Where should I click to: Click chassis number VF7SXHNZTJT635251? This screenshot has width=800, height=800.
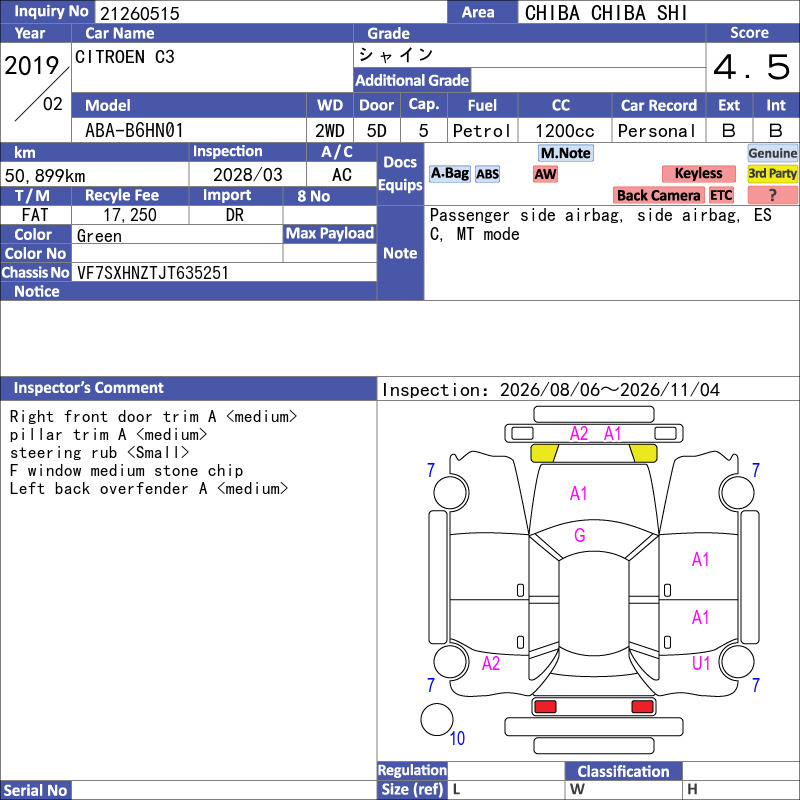point(153,273)
